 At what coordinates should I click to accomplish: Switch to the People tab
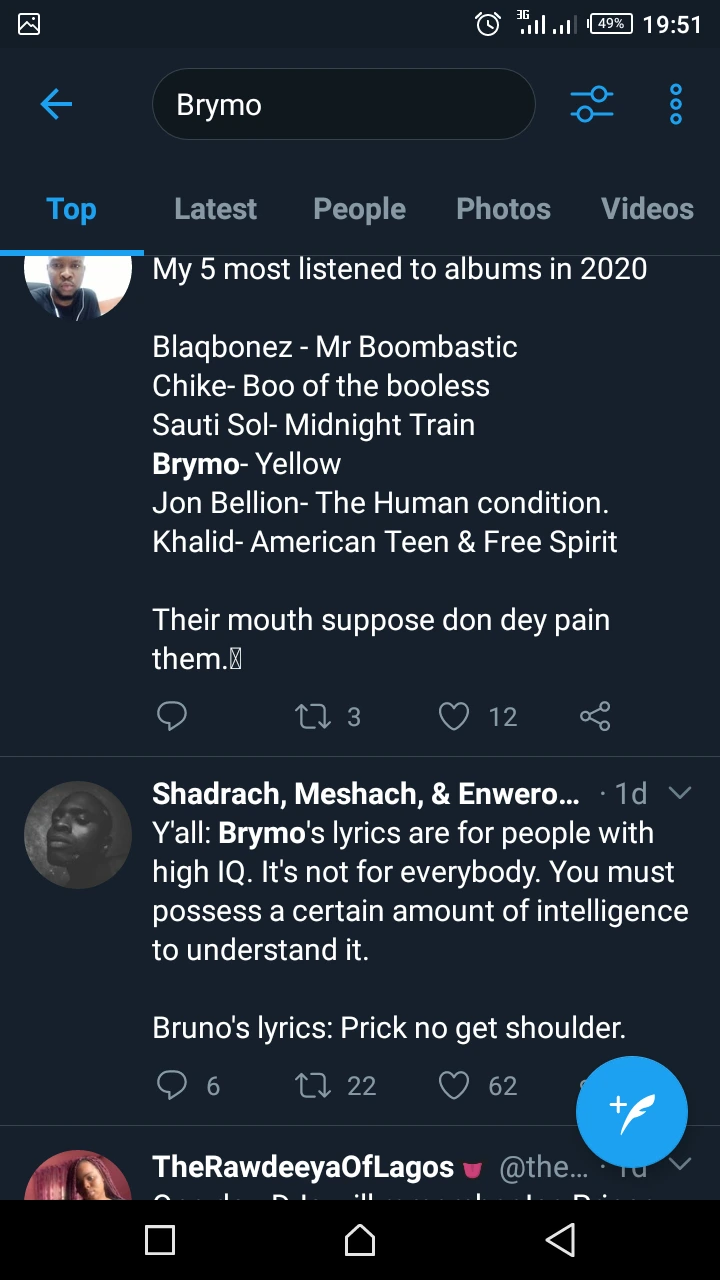[x=359, y=209]
